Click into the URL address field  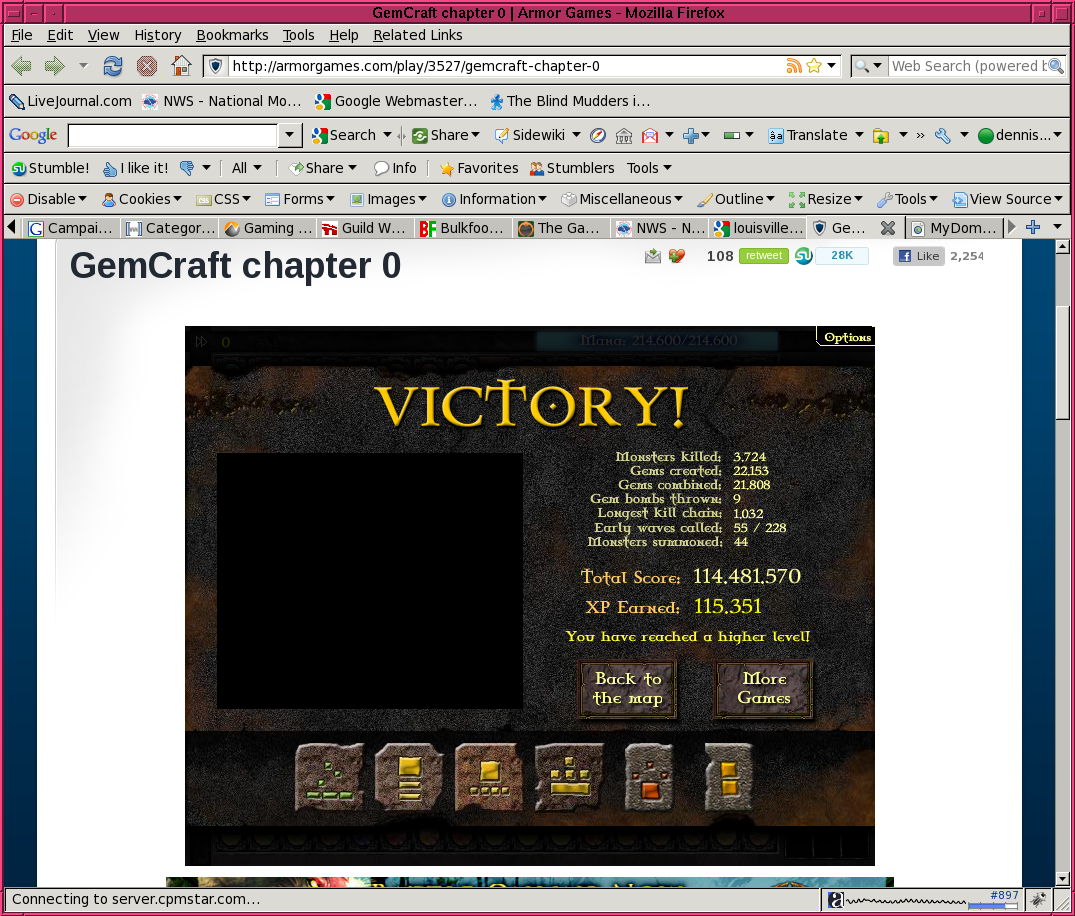(x=500, y=66)
